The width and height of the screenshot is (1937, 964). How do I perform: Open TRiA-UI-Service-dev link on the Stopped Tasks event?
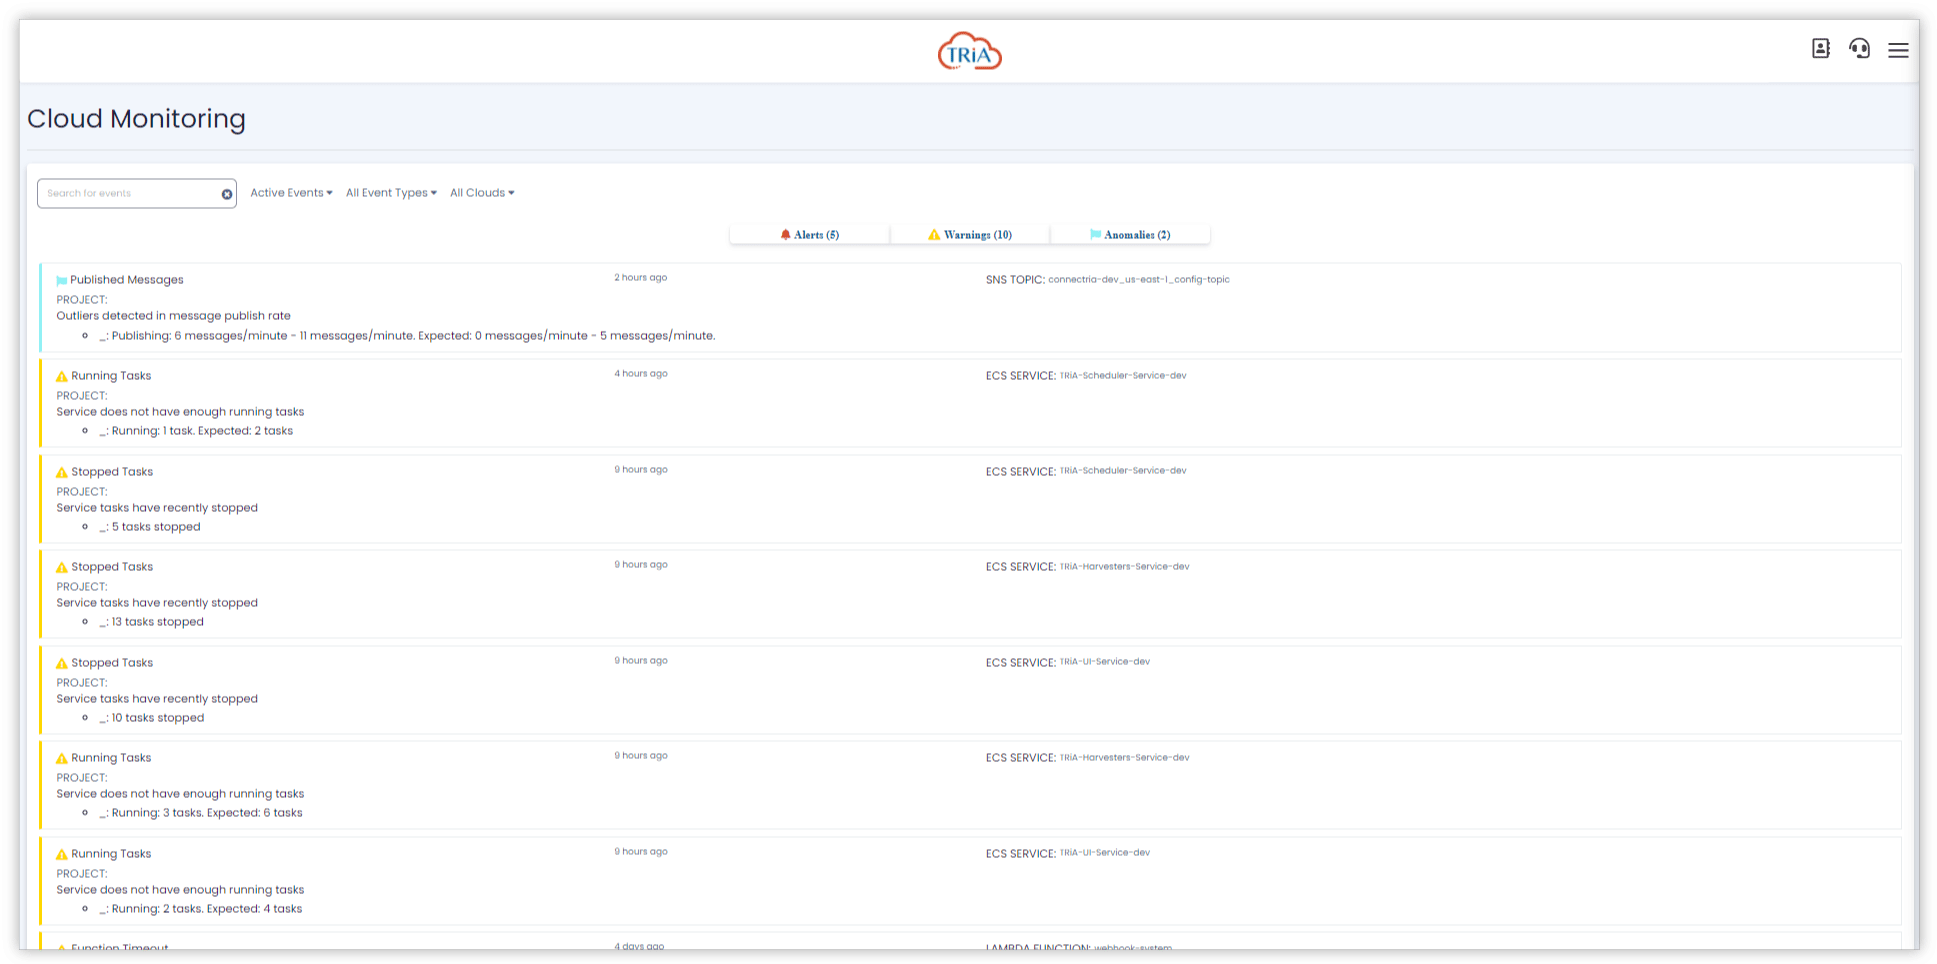(1105, 662)
